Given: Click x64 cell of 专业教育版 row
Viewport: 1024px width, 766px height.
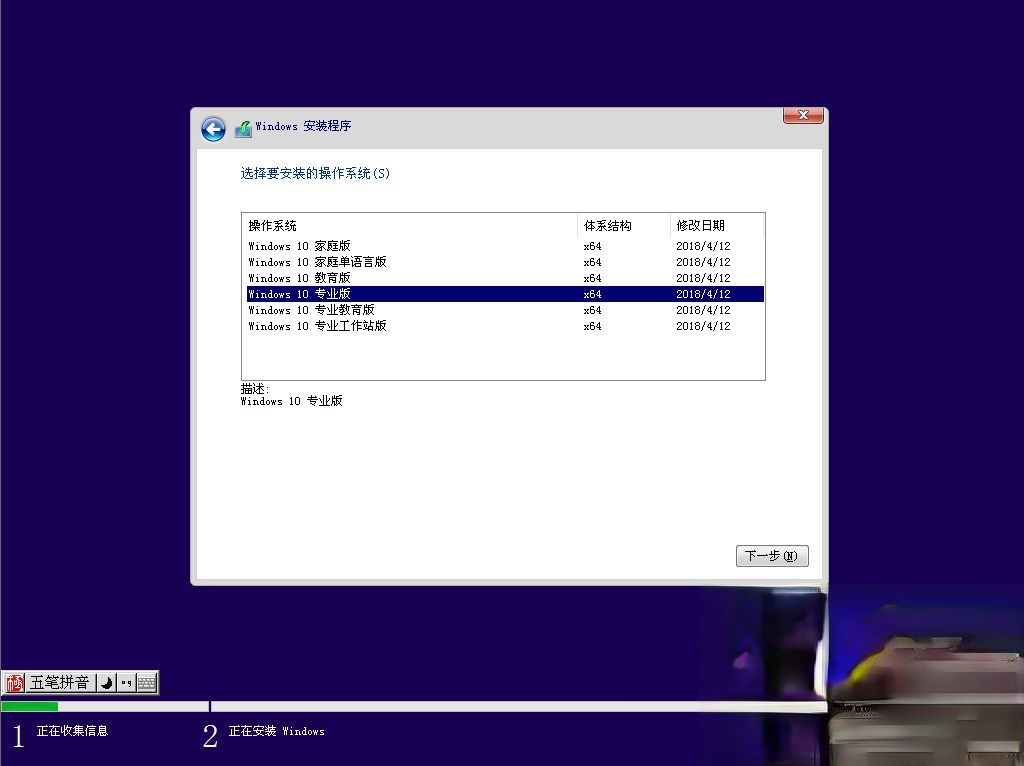Looking at the screenshot, I should [592, 310].
